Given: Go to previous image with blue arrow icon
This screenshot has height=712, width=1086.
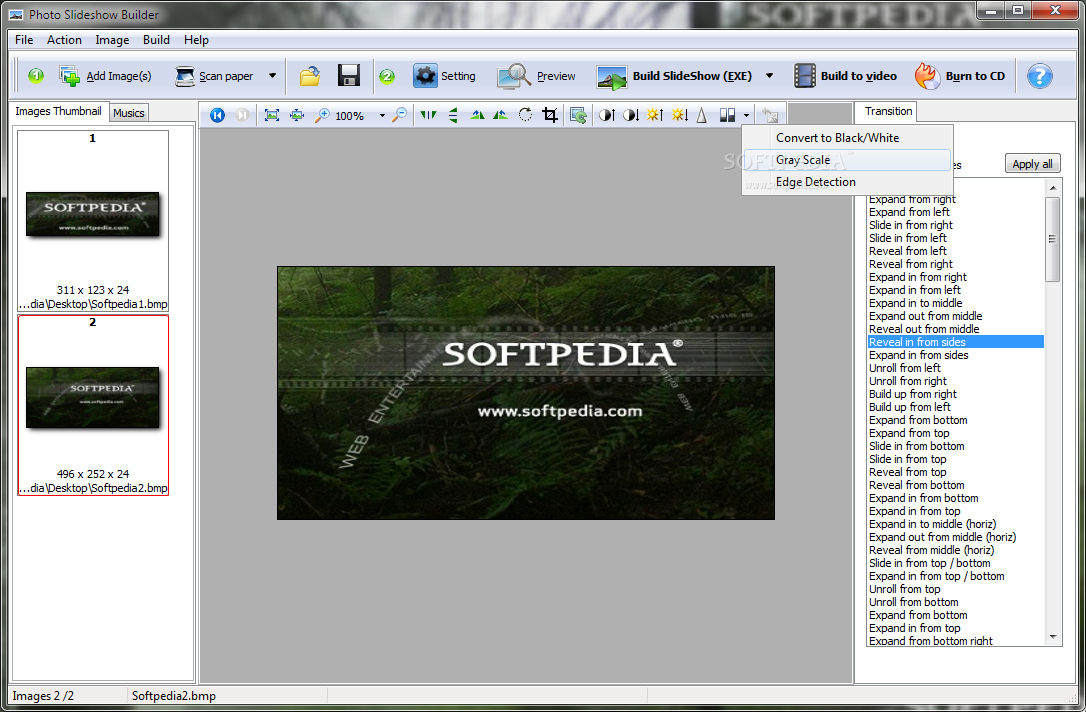Looking at the screenshot, I should coord(217,115).
